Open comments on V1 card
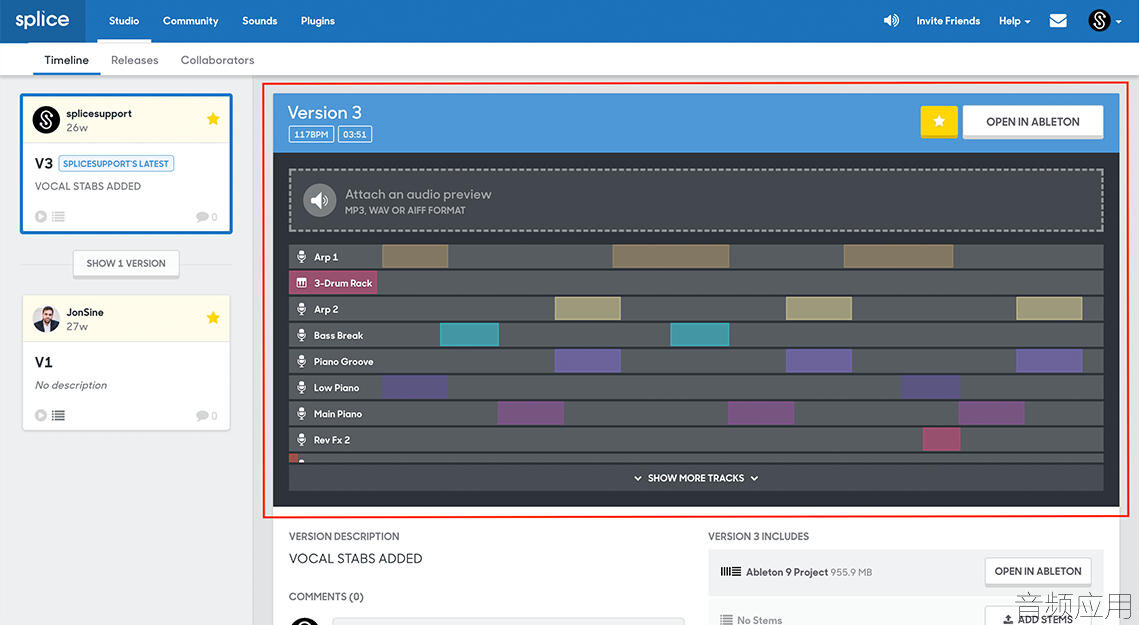This screenshot has width=1139, height=625. [x=206, y=416]
